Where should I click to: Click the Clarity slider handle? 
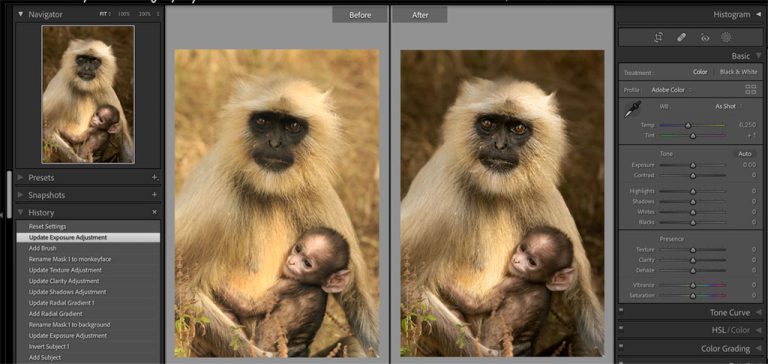(693, 260)
